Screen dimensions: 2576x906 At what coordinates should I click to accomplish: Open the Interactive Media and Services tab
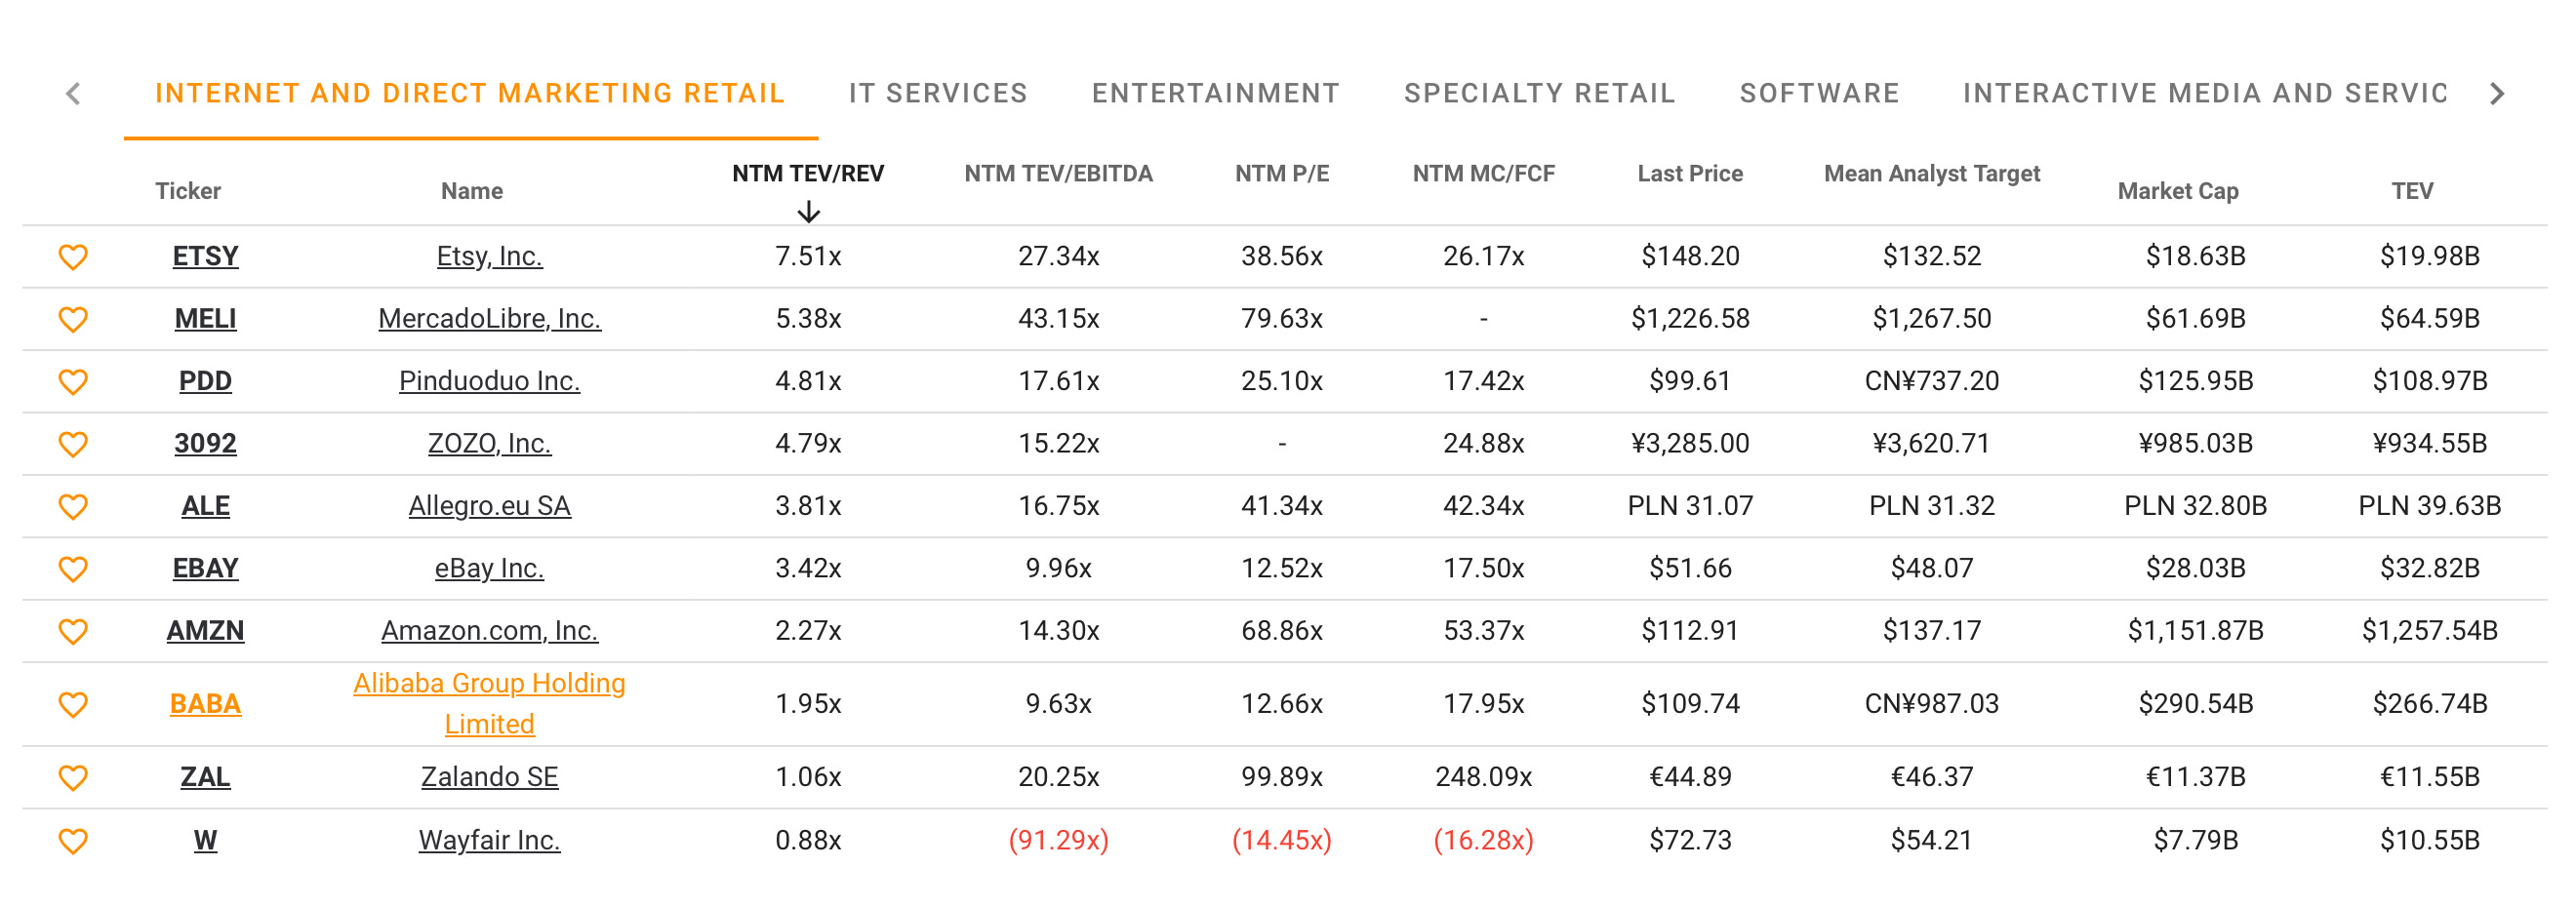(x=2206, y=93)
